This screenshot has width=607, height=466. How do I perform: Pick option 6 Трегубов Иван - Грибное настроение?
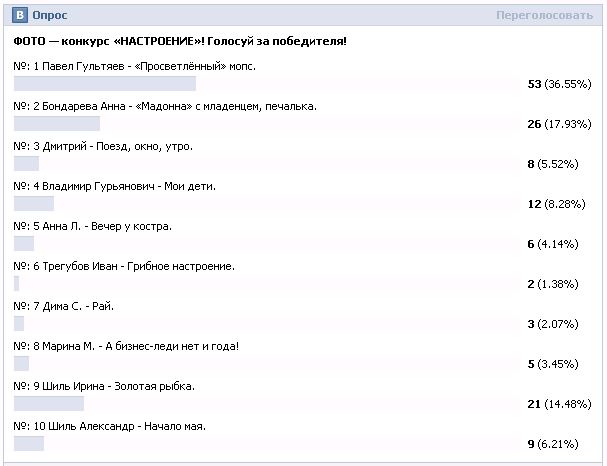point(124,266)
